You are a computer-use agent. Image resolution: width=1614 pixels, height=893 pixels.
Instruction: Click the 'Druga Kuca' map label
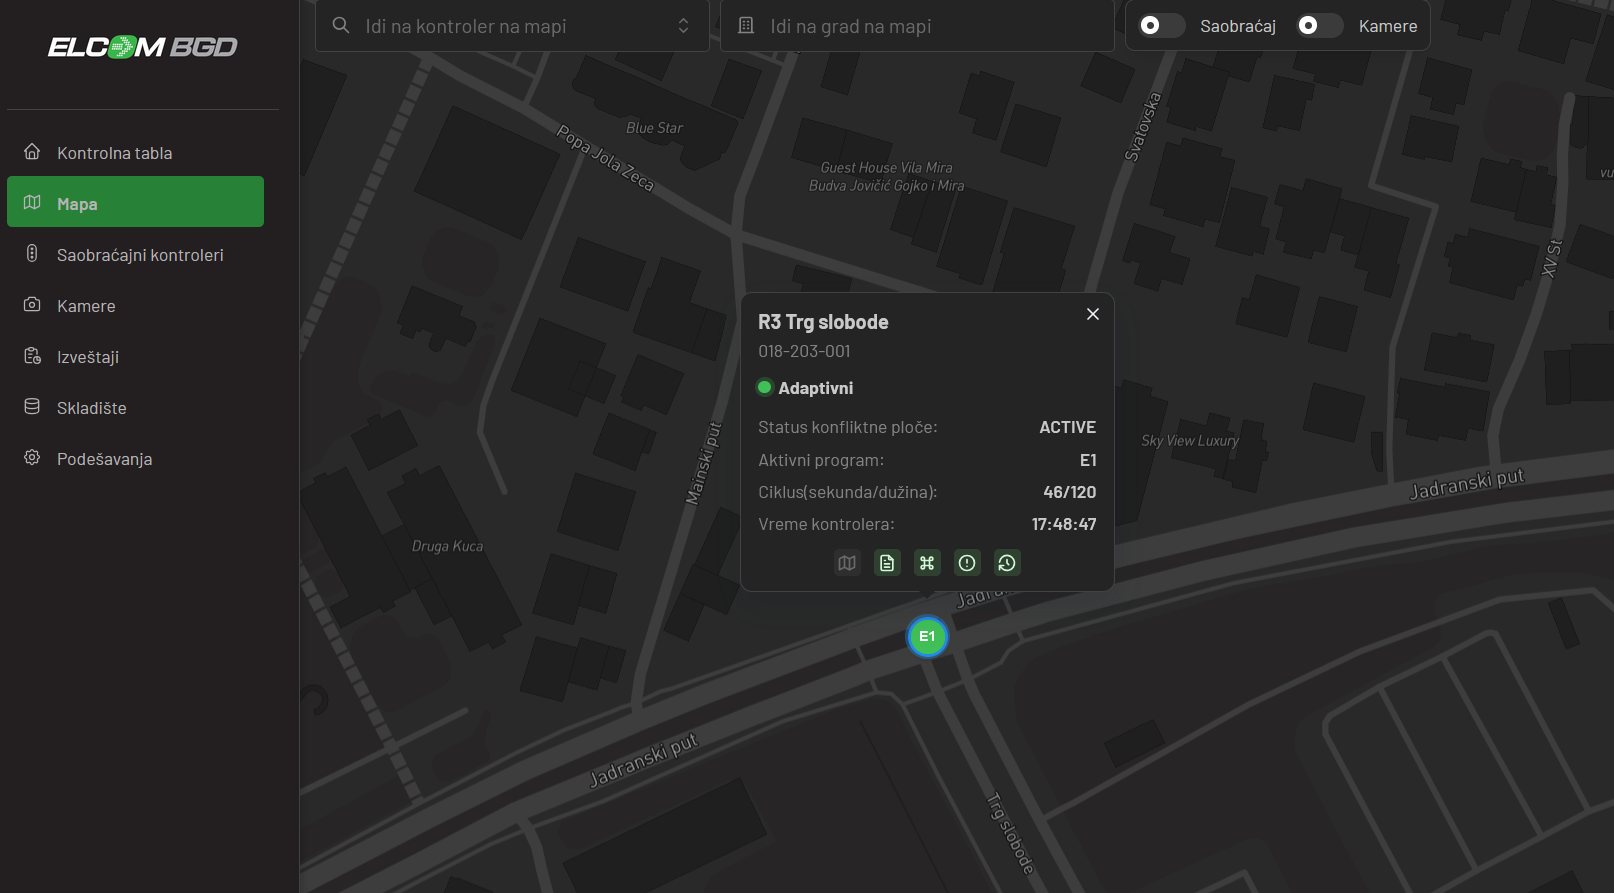click(x=447, y=546)
